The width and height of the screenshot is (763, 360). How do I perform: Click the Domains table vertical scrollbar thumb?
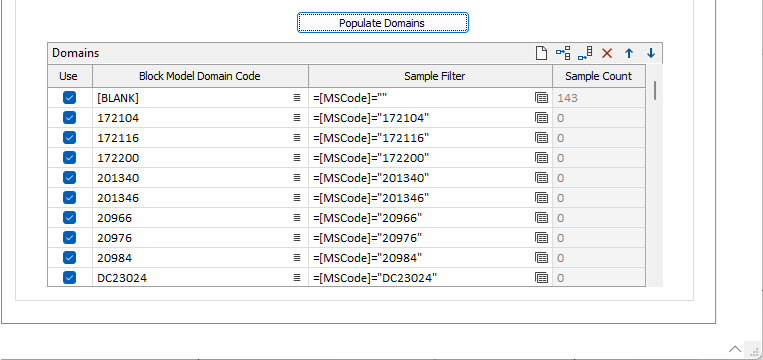click(655, 90)
